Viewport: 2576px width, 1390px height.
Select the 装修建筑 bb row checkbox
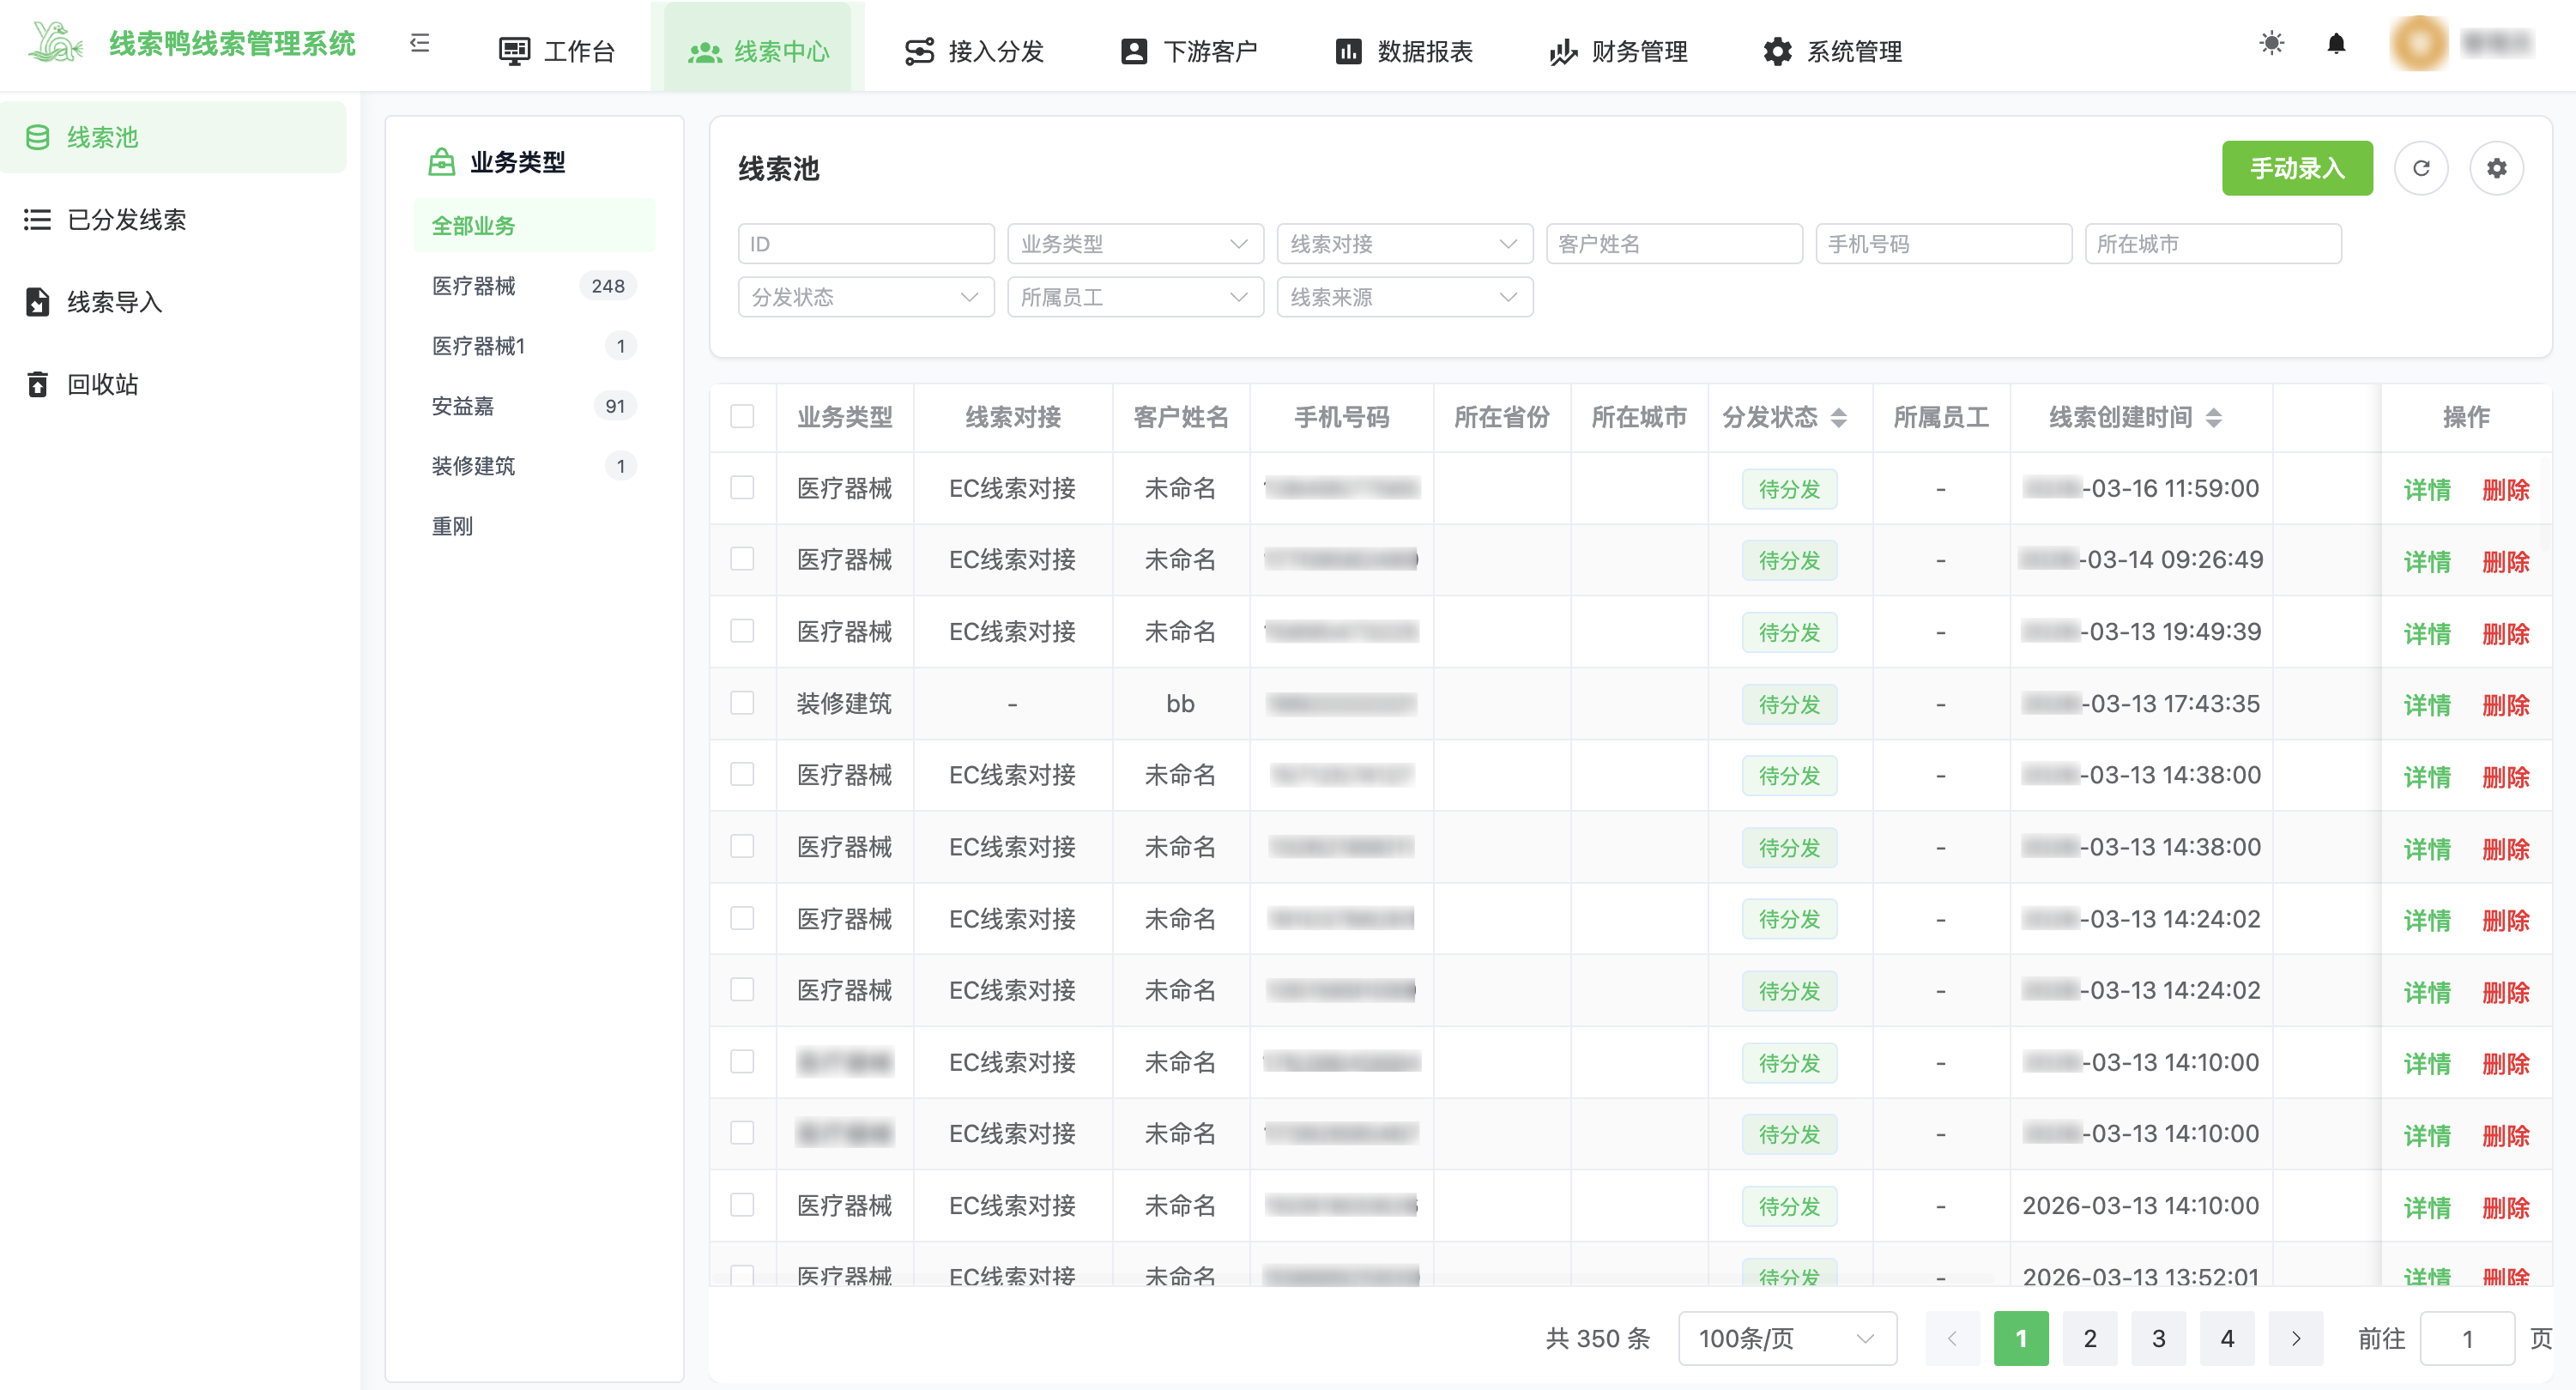[742, 703]
